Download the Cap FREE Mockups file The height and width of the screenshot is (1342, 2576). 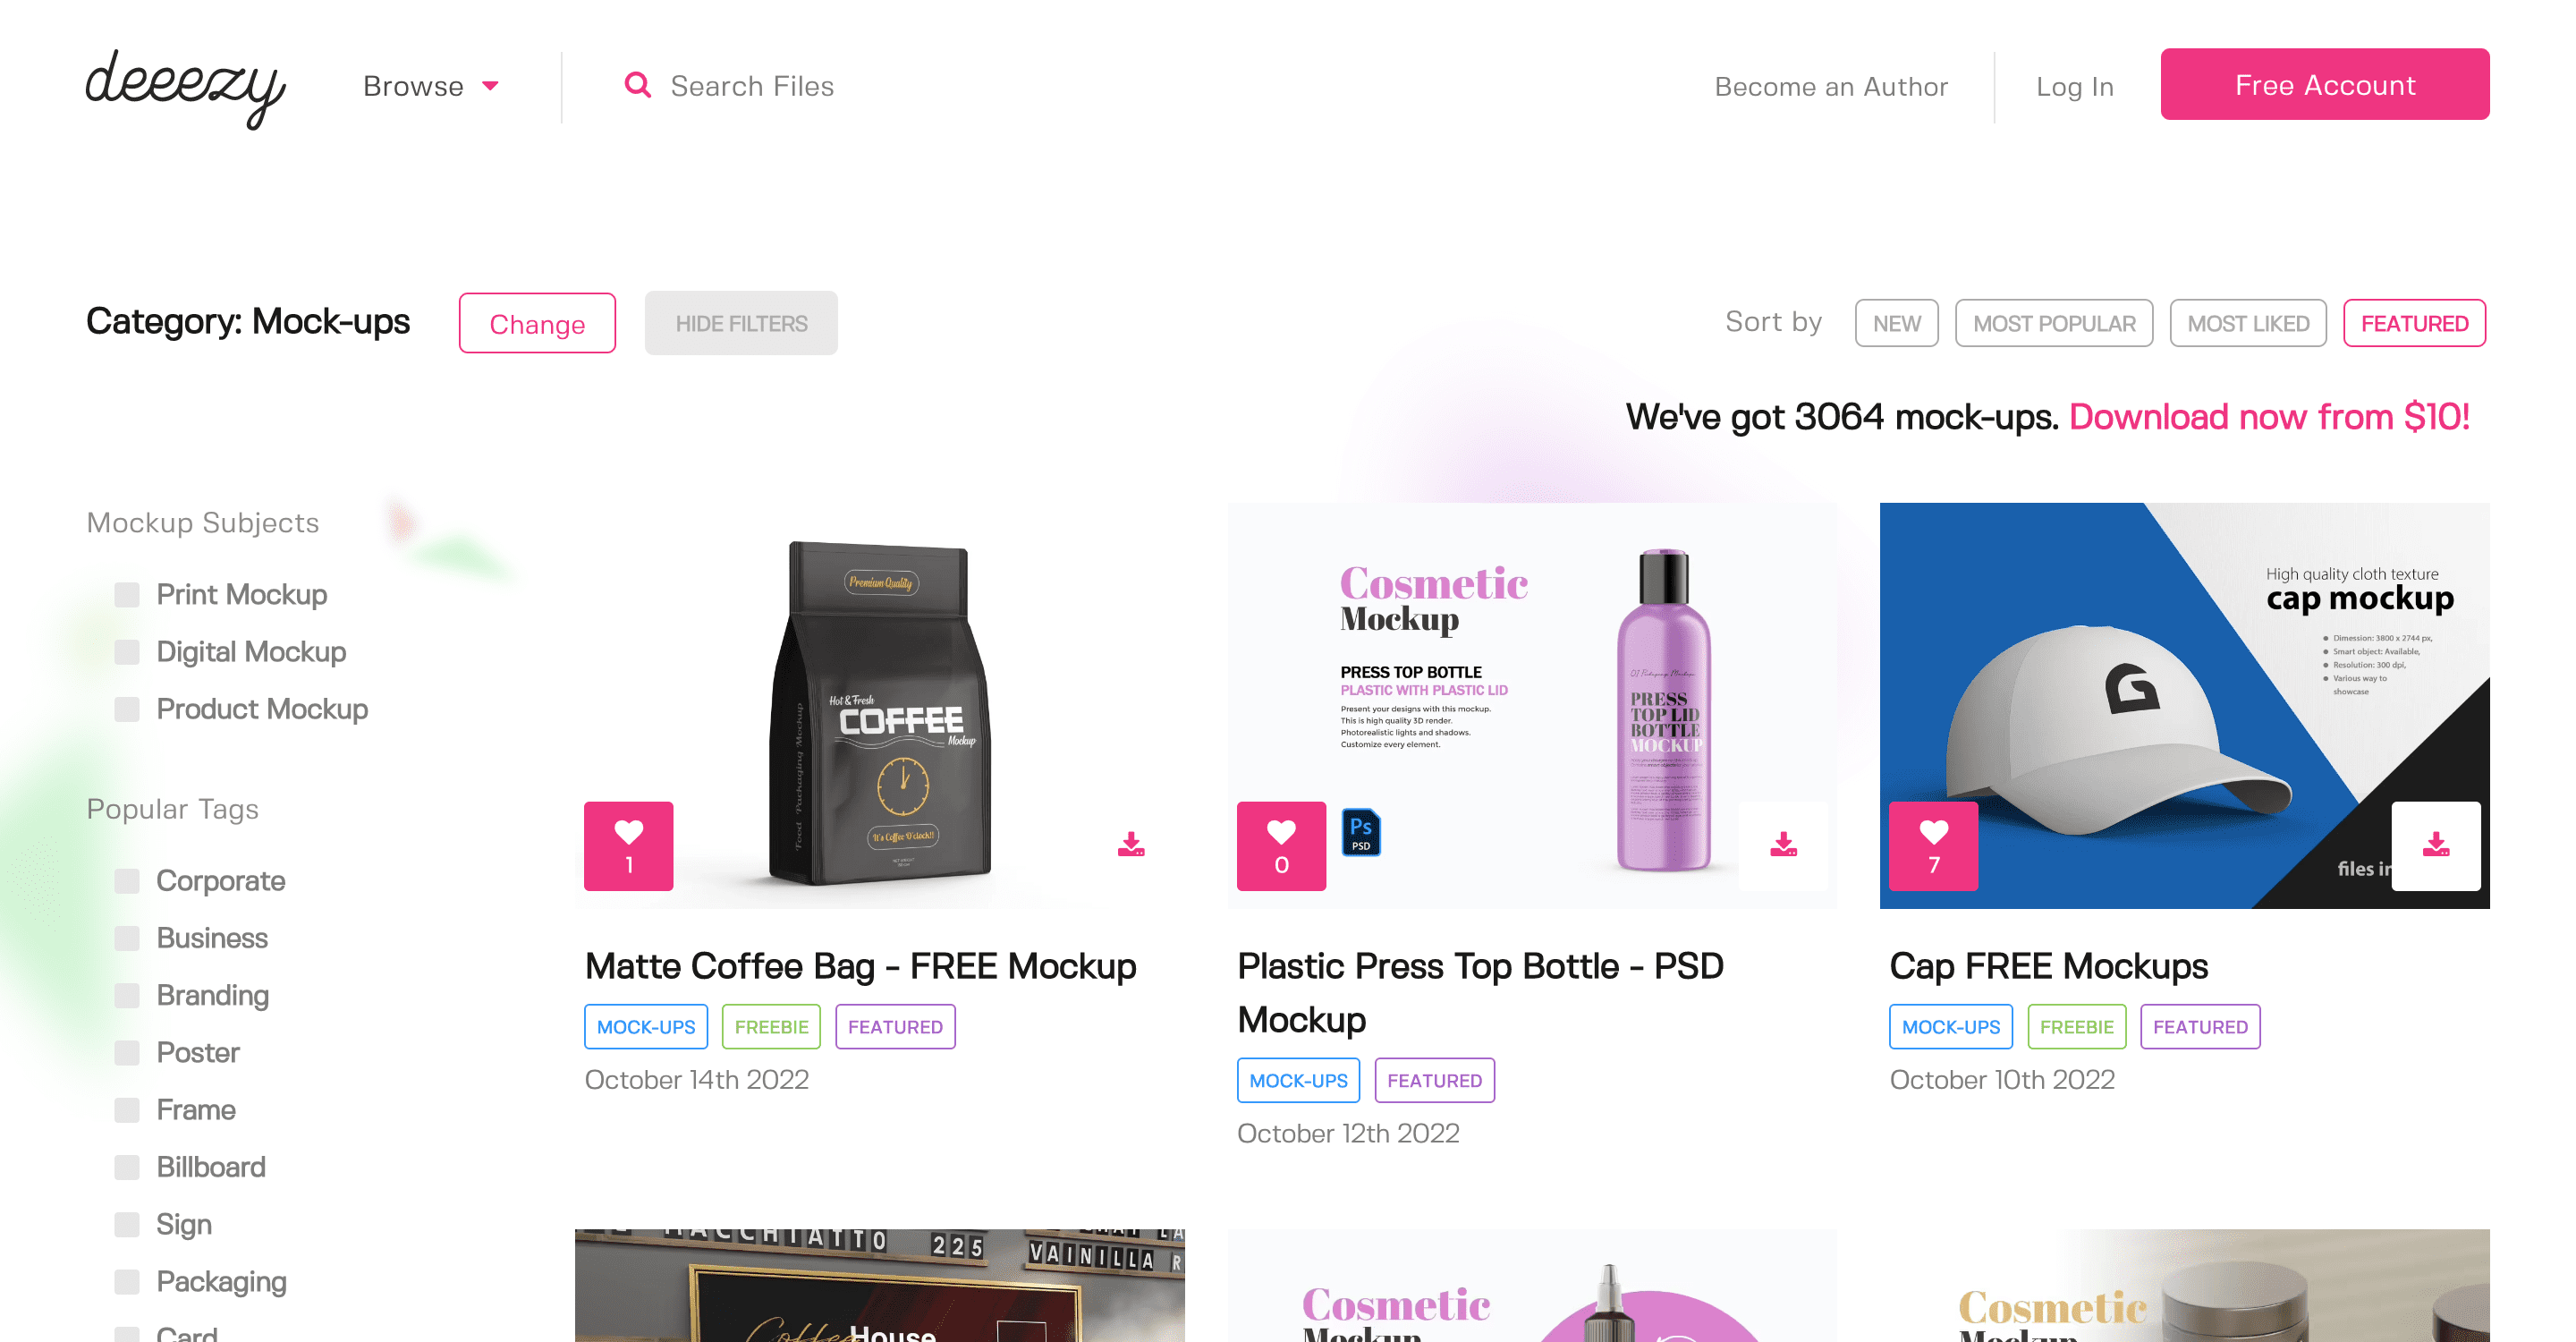pos(2436,845)
